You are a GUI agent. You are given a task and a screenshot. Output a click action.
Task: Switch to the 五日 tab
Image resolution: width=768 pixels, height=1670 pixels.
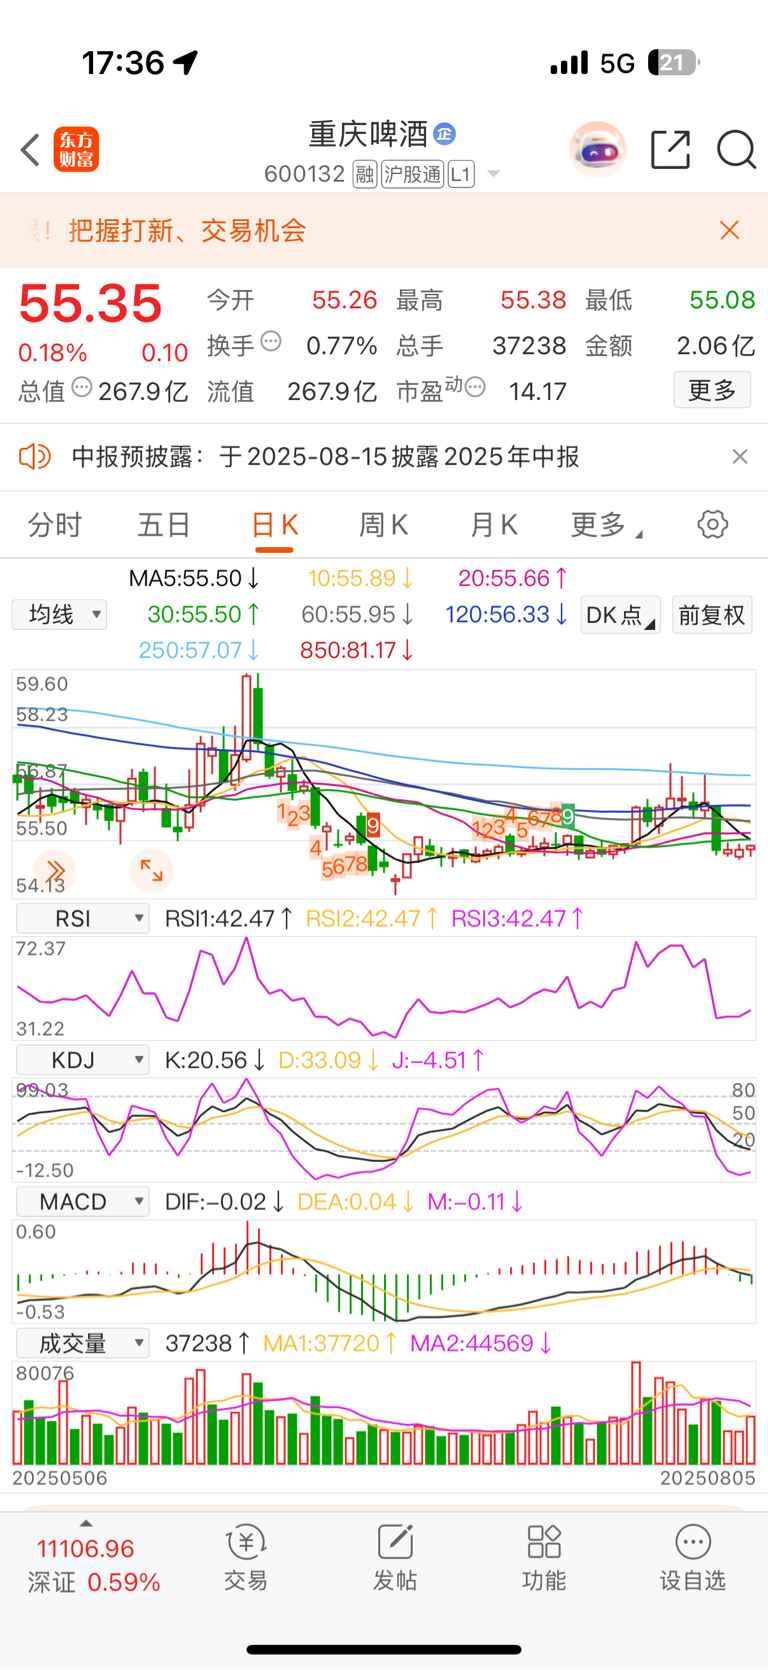(164, 524)
